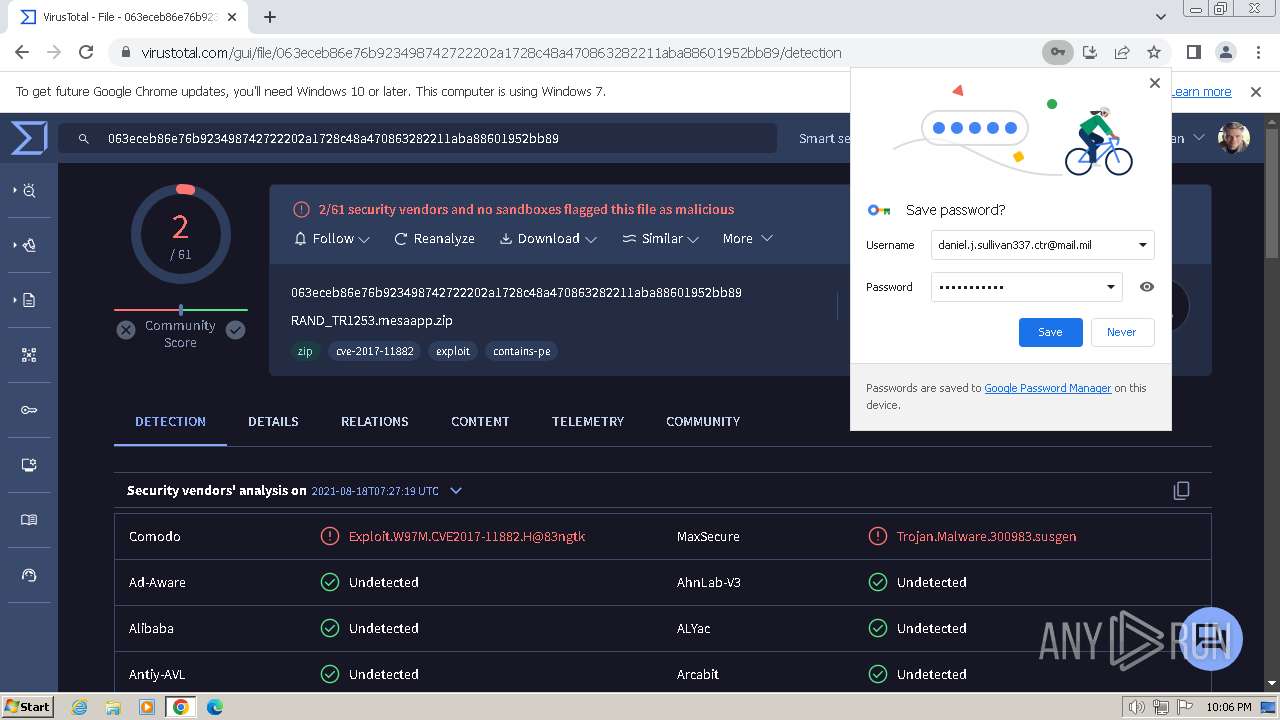The image size is (1280, 720).
Task: Show the saved password with eye icon
Action: pos(1147,287)
